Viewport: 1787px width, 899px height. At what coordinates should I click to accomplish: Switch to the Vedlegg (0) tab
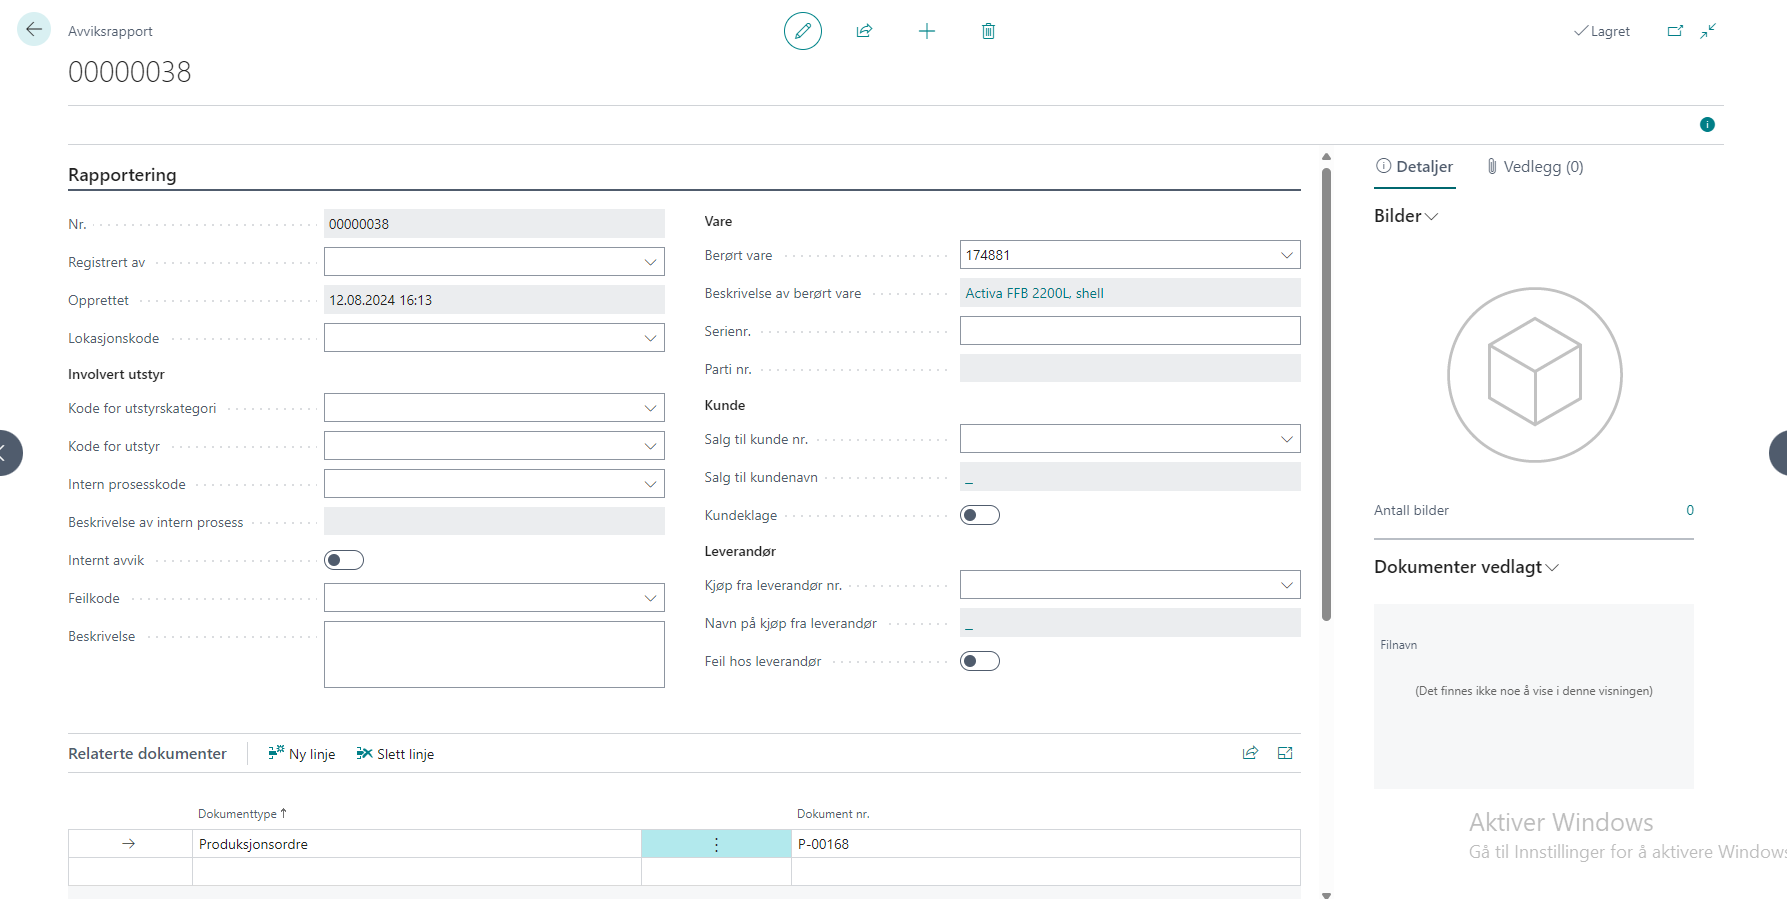click(1535, 167)
